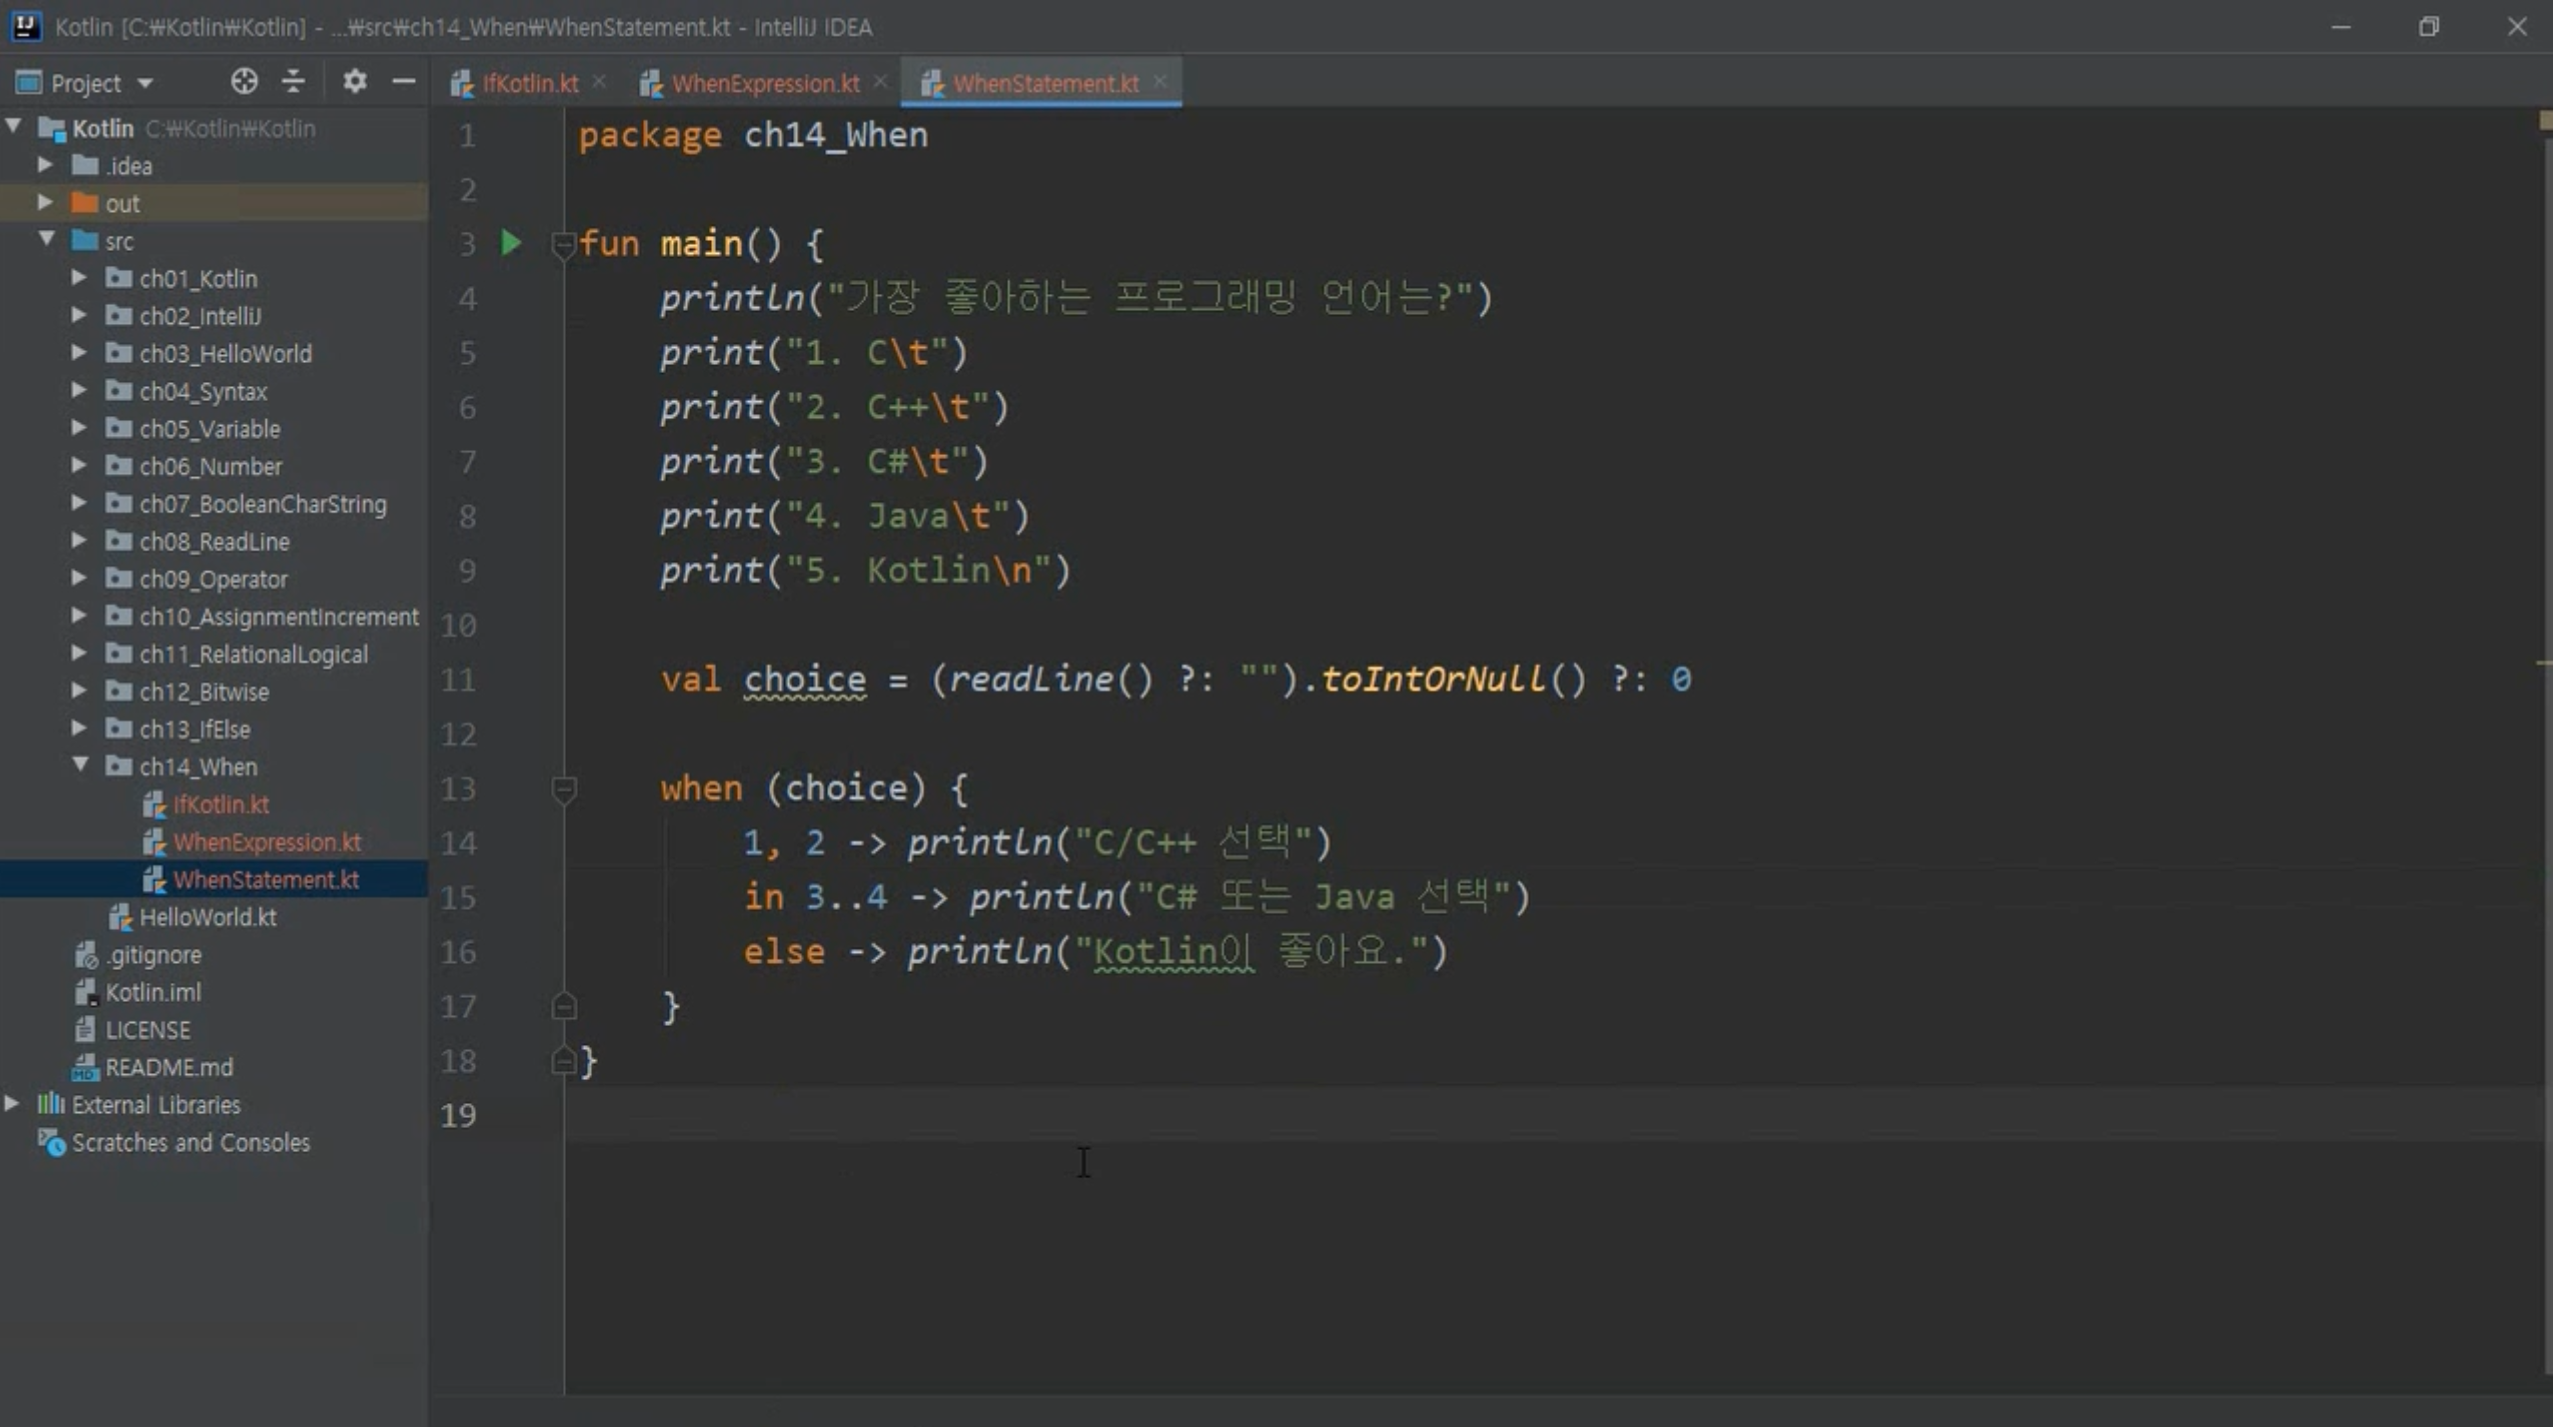2553x1427 pixels.
Task: Click the ch14_When package icon
Action: 119,766
